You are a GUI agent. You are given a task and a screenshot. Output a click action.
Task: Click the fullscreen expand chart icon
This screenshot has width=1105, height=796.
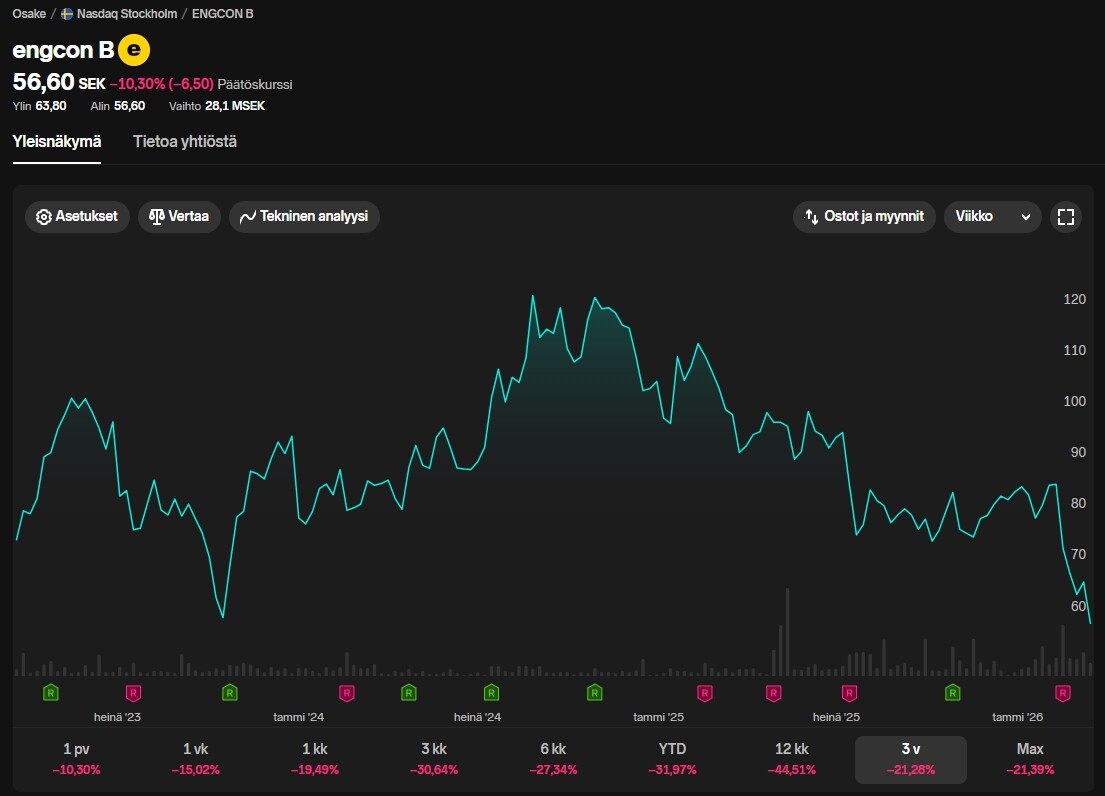pyautogui.click(x=1065, y=217)
